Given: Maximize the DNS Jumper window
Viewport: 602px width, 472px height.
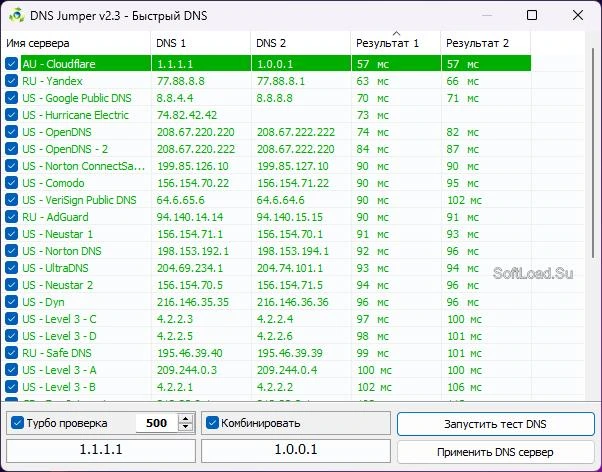Looking at the screenshot, I should coord(532,15).
